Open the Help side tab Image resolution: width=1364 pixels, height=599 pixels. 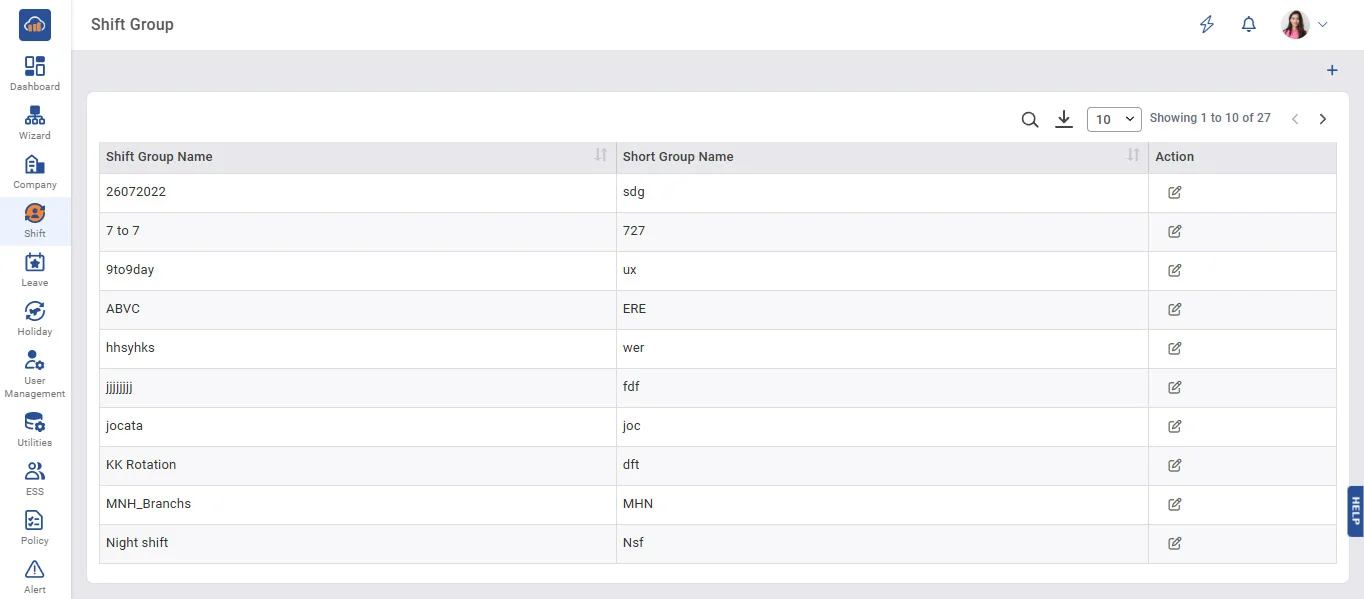tap(1355, 511)
